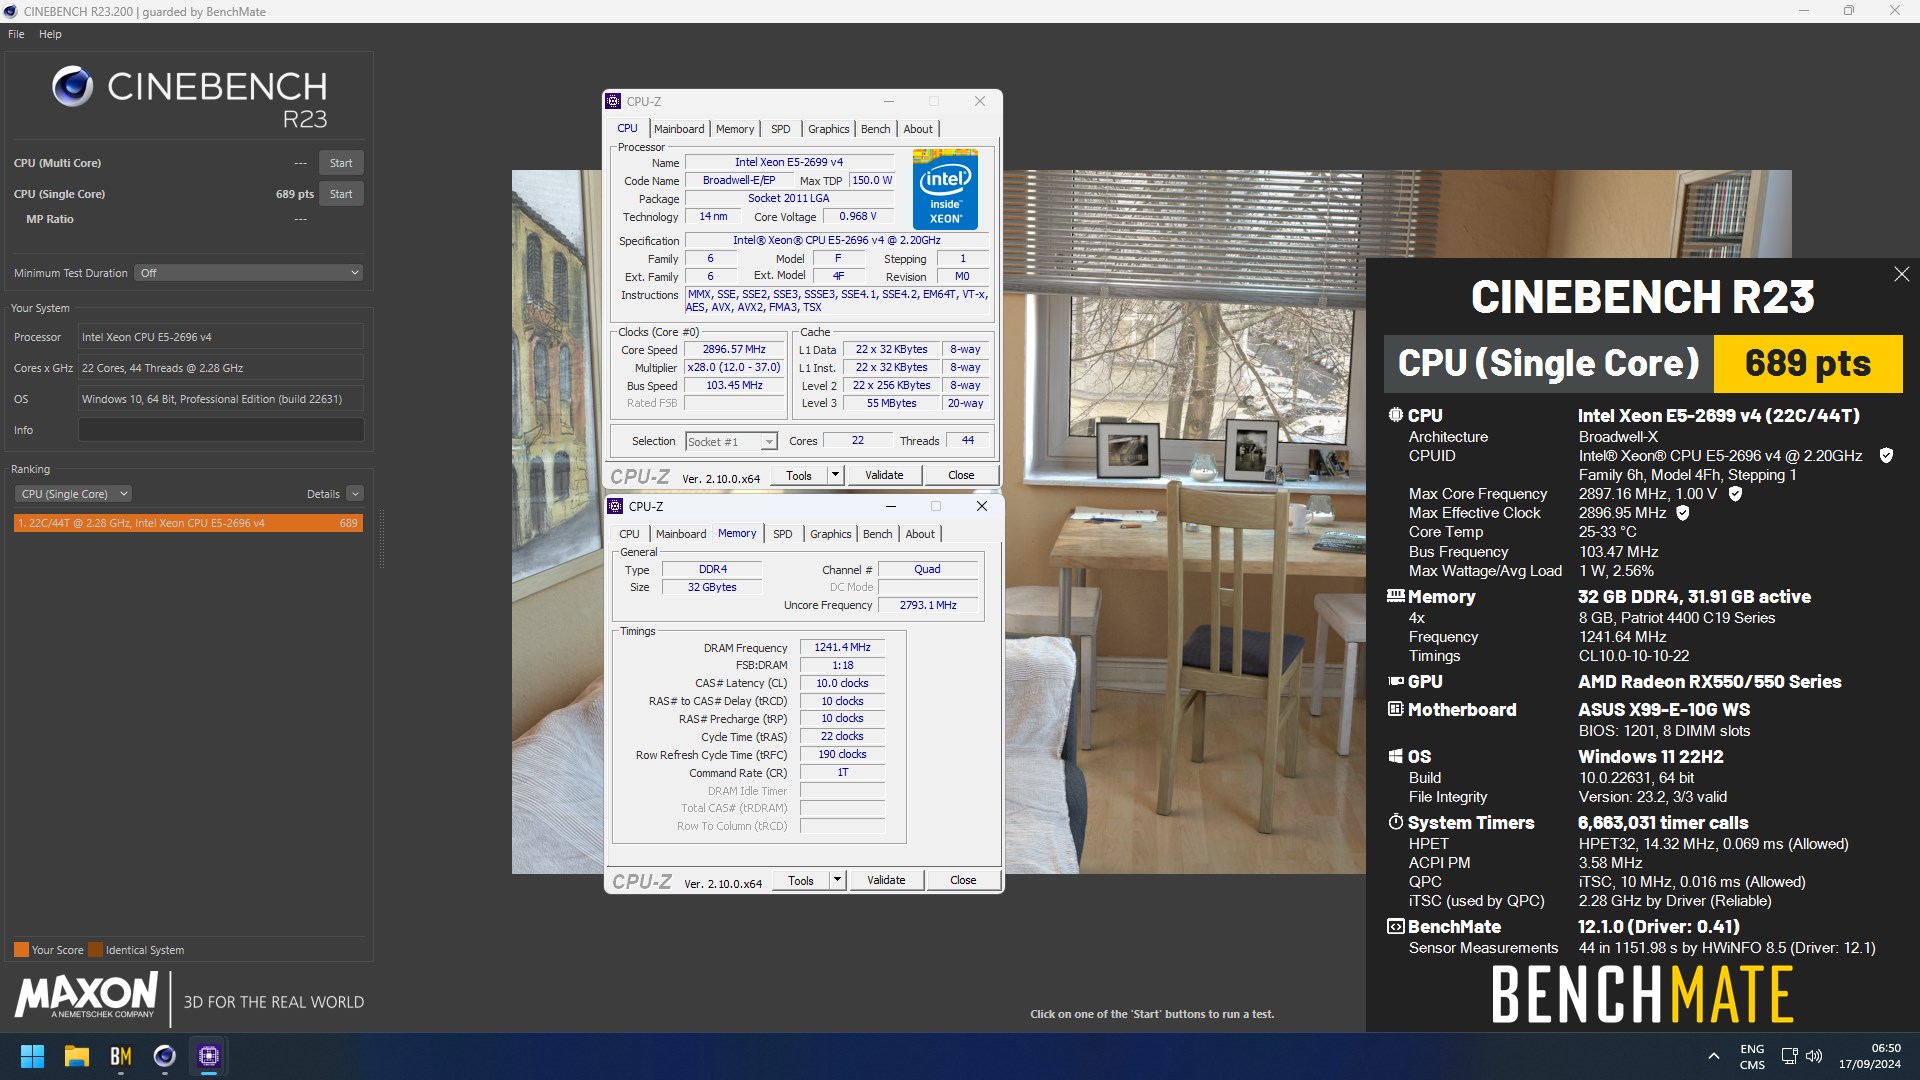Close the BenchMate result overlay
This screenshot has width=1920, height=1080.
click(x=1901, y=274)
